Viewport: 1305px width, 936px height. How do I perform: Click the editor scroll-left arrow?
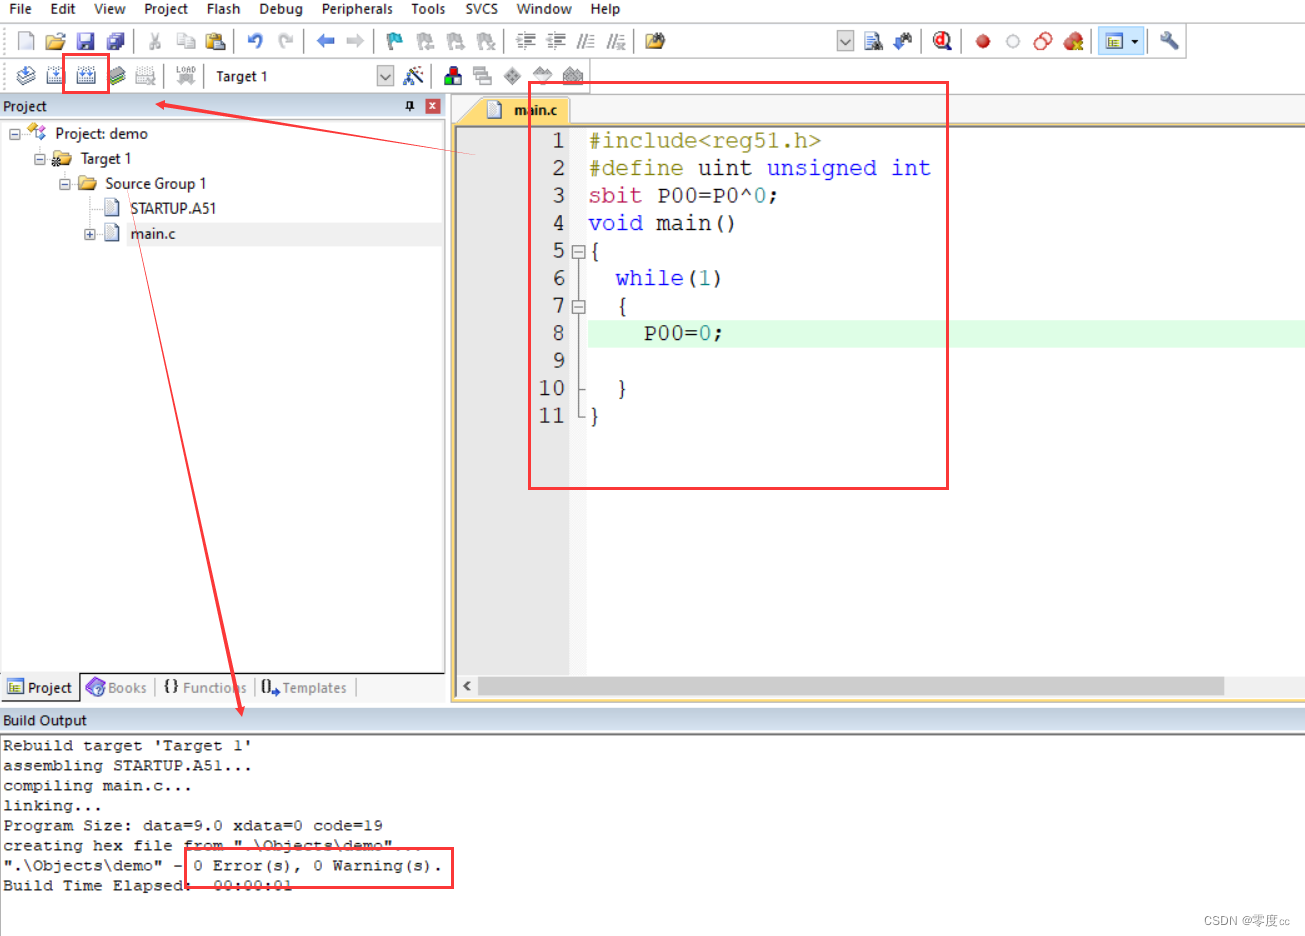[x=466, y=686]
